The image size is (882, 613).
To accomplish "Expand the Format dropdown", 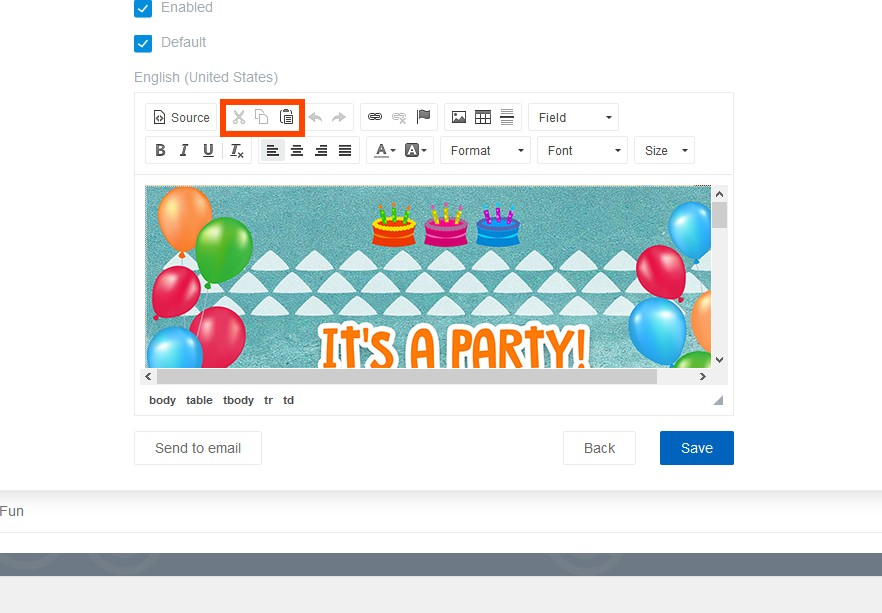I will pyautogui.click(x=485, y=150).
